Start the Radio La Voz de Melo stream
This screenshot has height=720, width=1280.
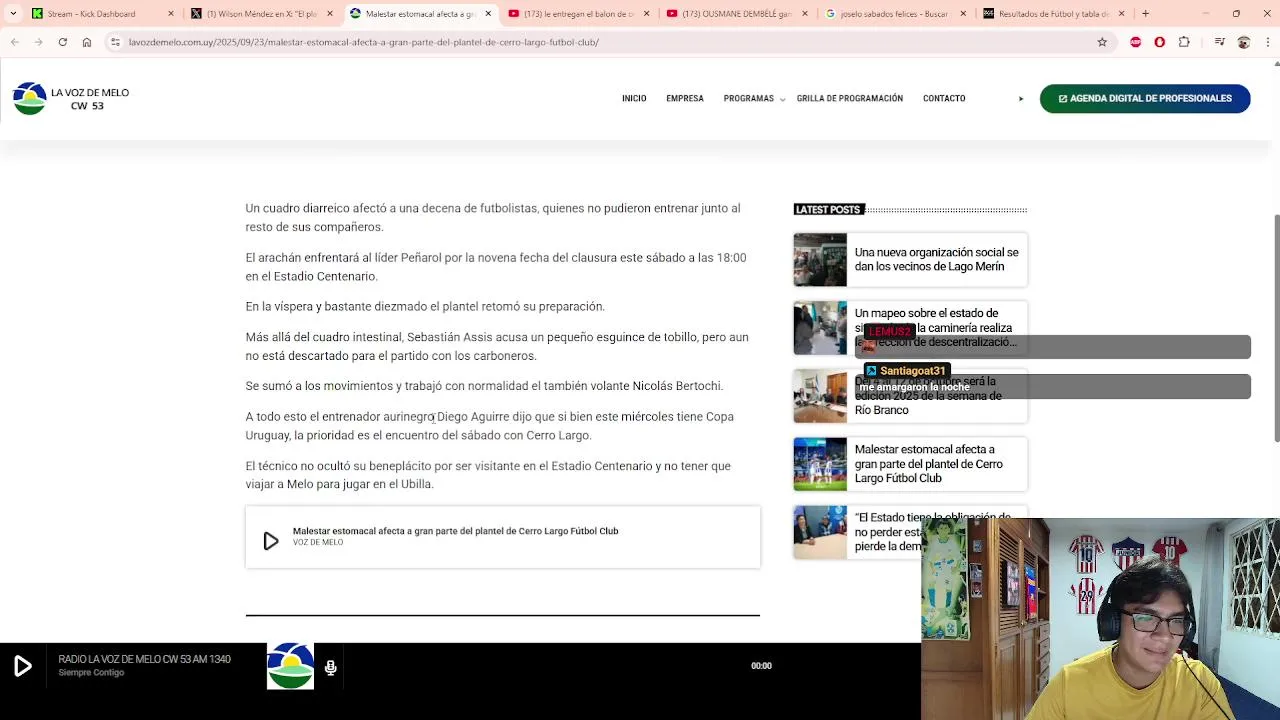coord(22,666)
